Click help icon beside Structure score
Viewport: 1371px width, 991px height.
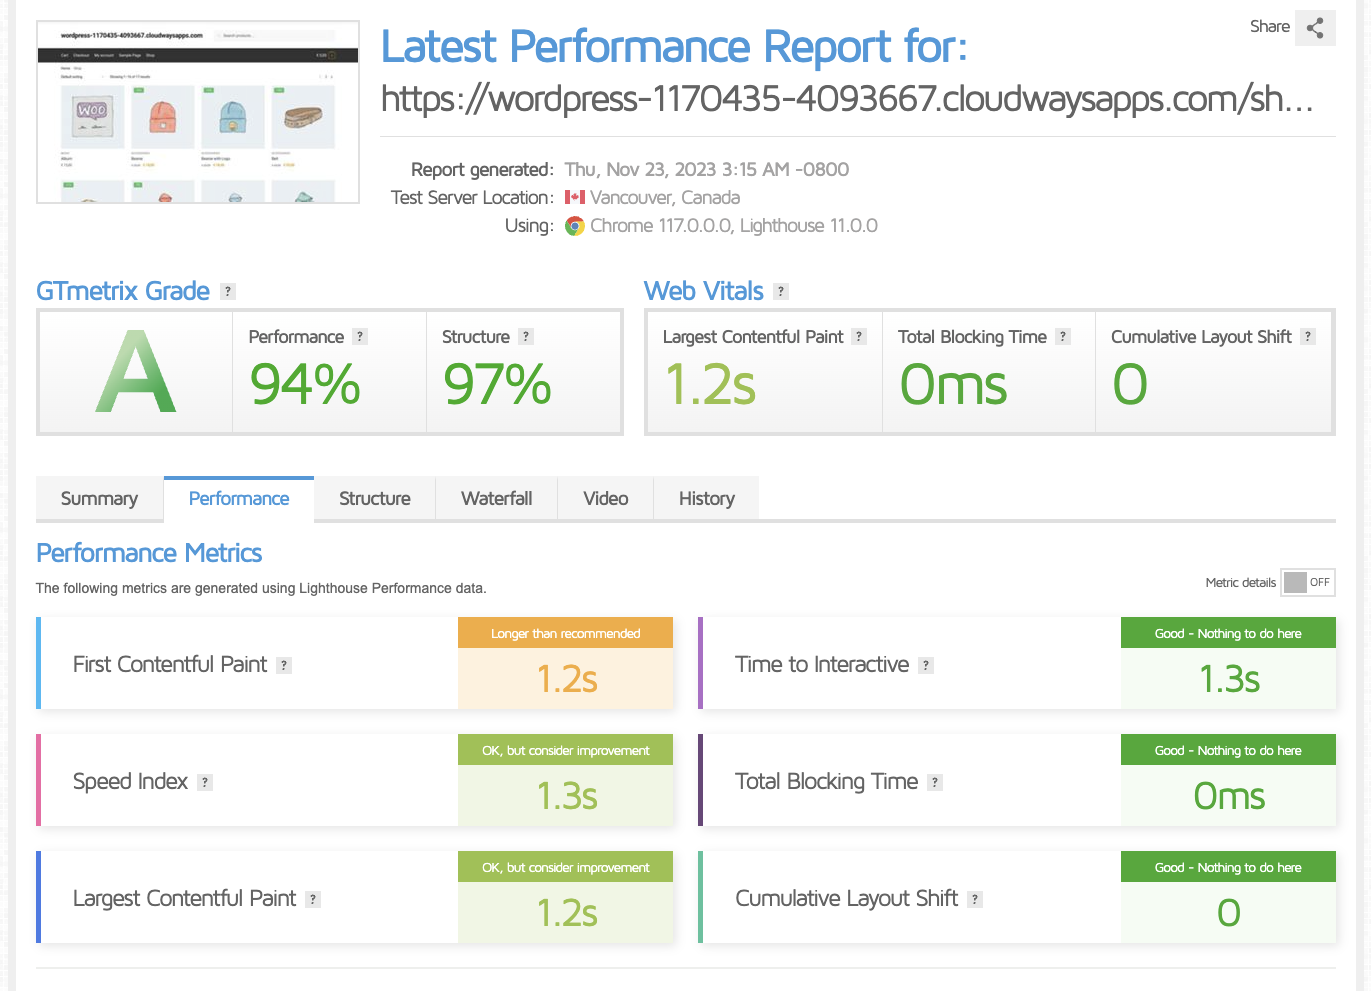pyautogui.click(x=526, y=337)
